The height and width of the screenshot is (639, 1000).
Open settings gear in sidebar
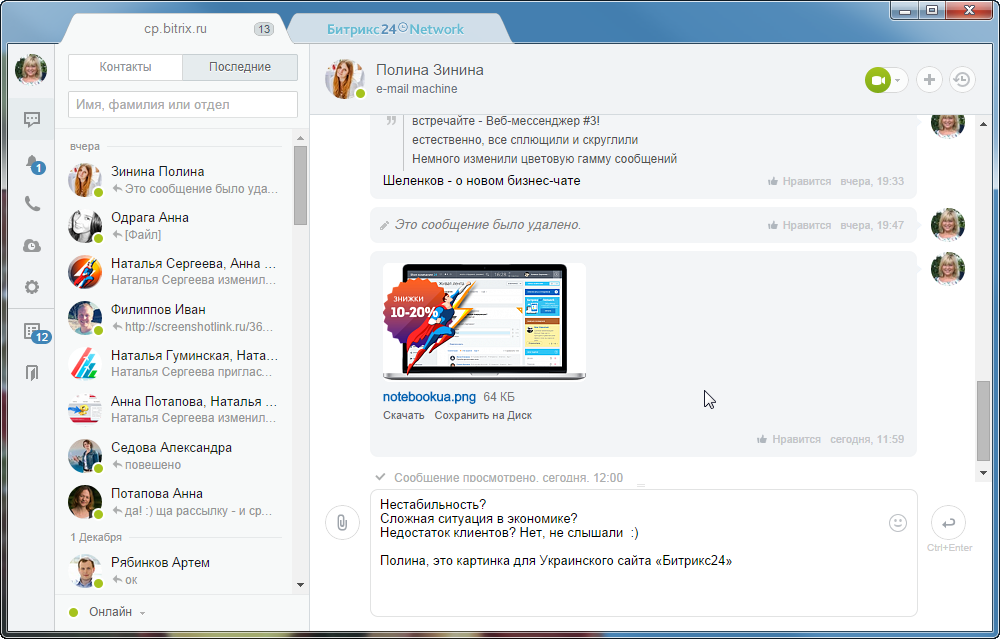(x=32, y=287)
